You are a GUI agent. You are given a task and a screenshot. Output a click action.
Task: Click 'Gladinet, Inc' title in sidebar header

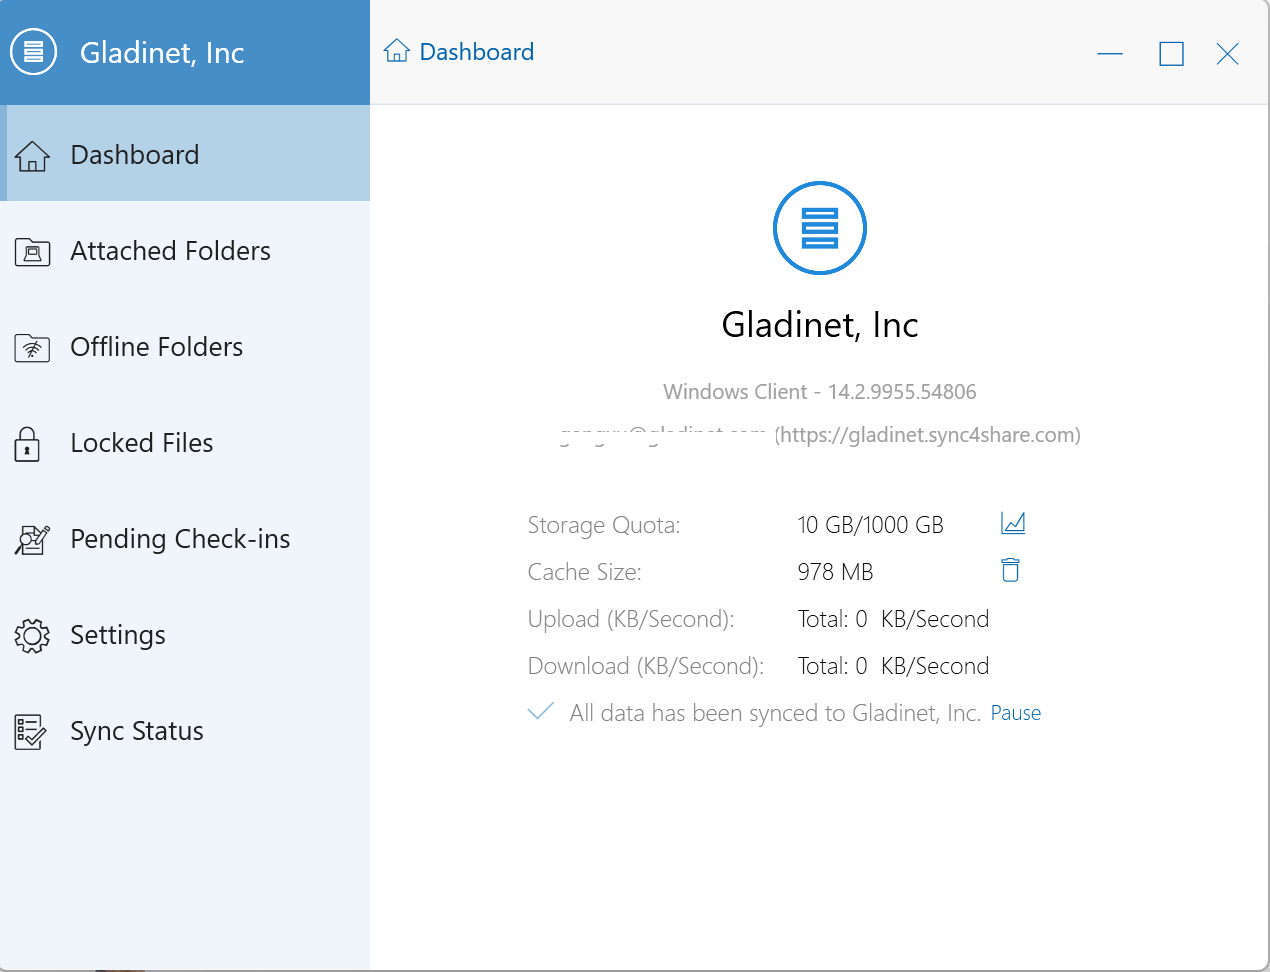(162, 53)
